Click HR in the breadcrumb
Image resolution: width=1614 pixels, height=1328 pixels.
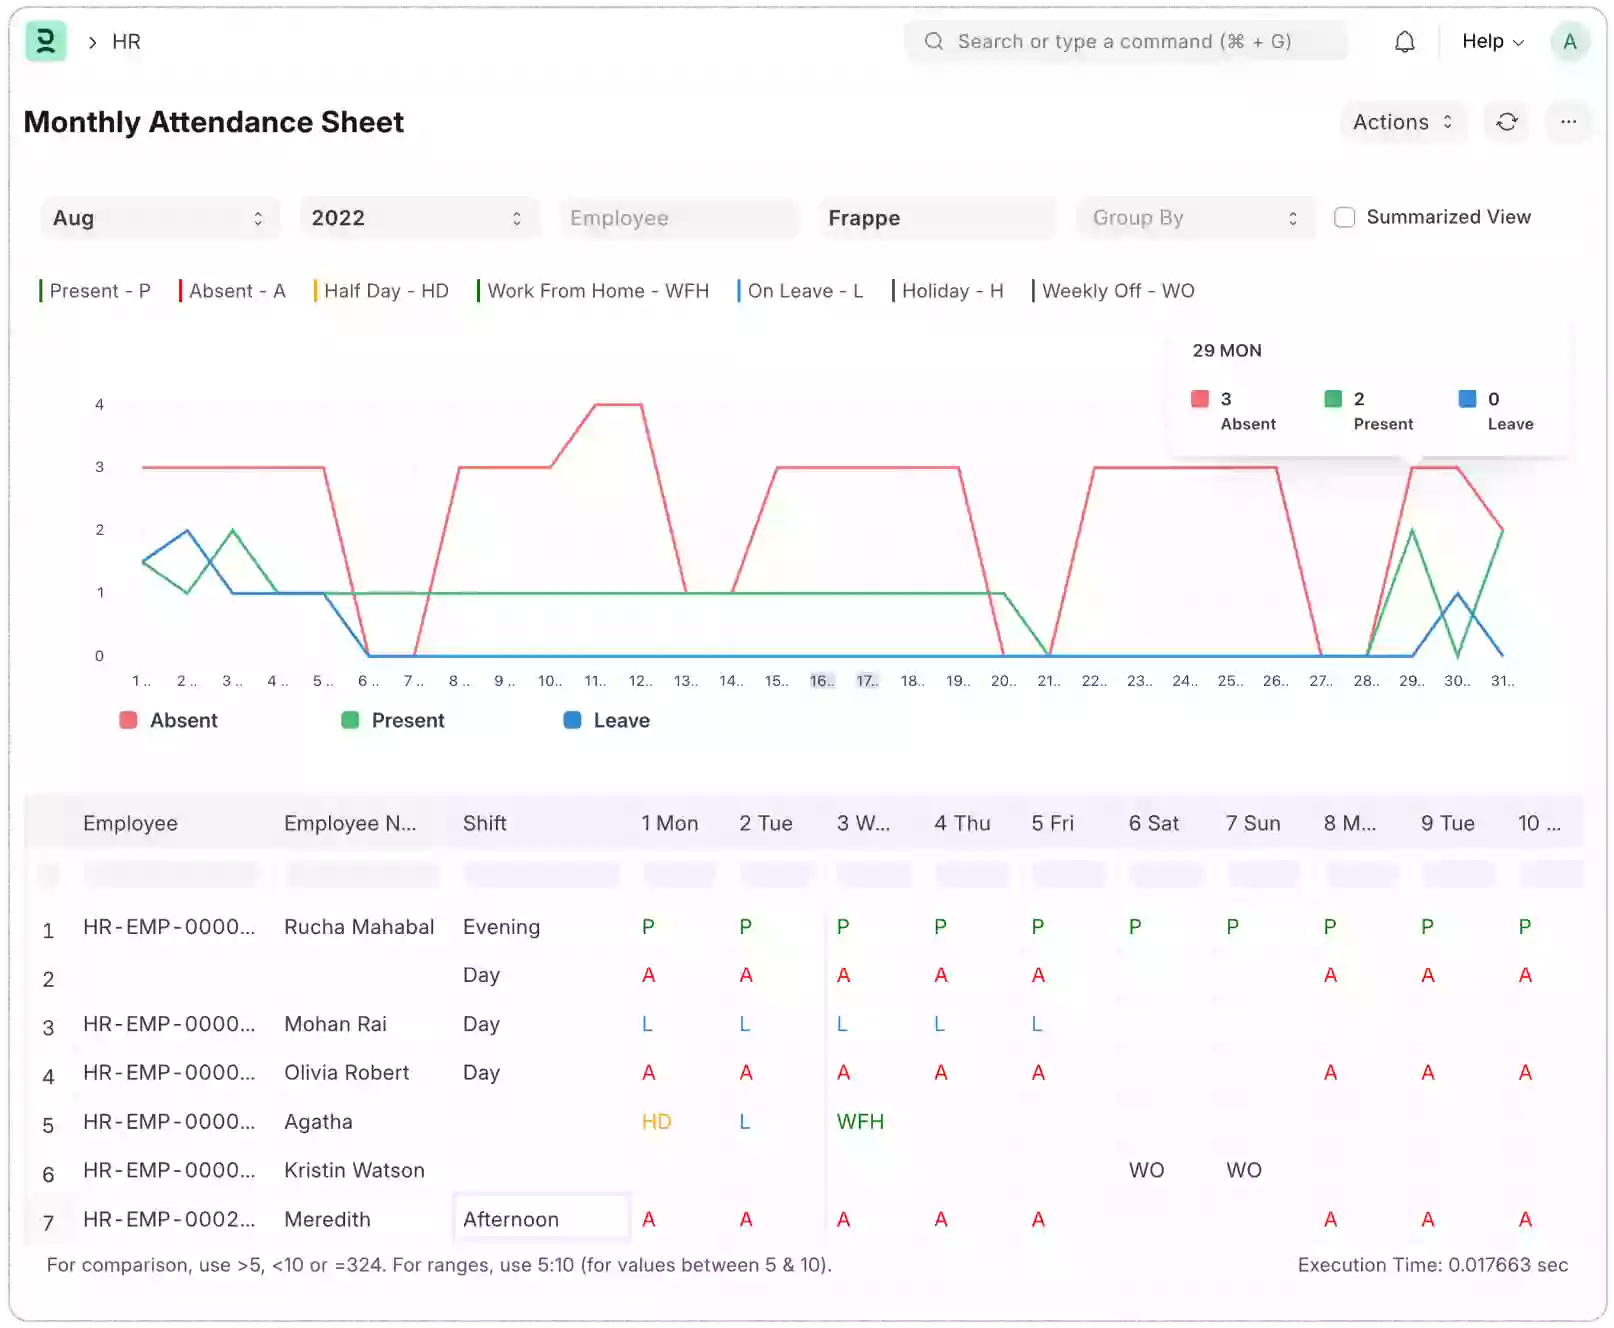point(124,41)
